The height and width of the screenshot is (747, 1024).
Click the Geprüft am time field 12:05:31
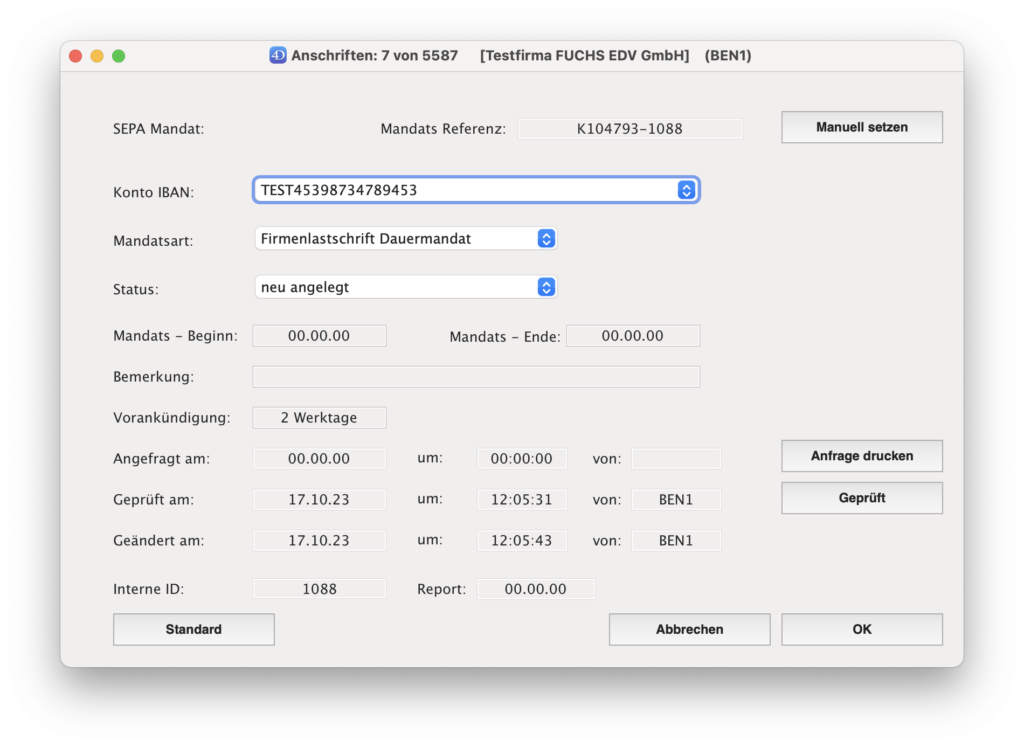point(521,500)
